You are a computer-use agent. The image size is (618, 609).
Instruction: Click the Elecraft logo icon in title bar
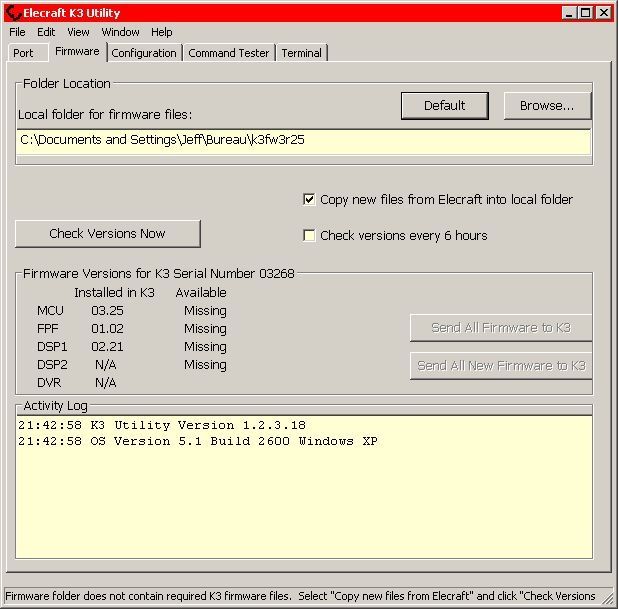tap(13, 13)
